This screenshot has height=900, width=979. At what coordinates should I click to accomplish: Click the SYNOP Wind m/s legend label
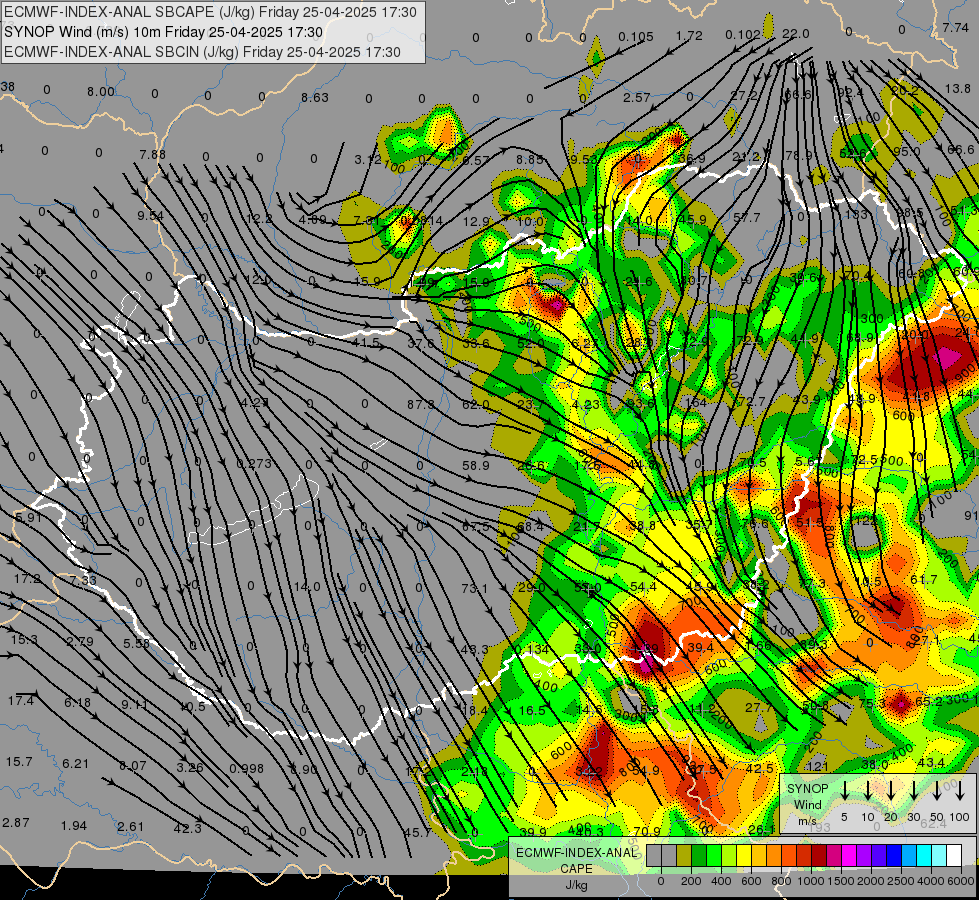click(807, 805)
